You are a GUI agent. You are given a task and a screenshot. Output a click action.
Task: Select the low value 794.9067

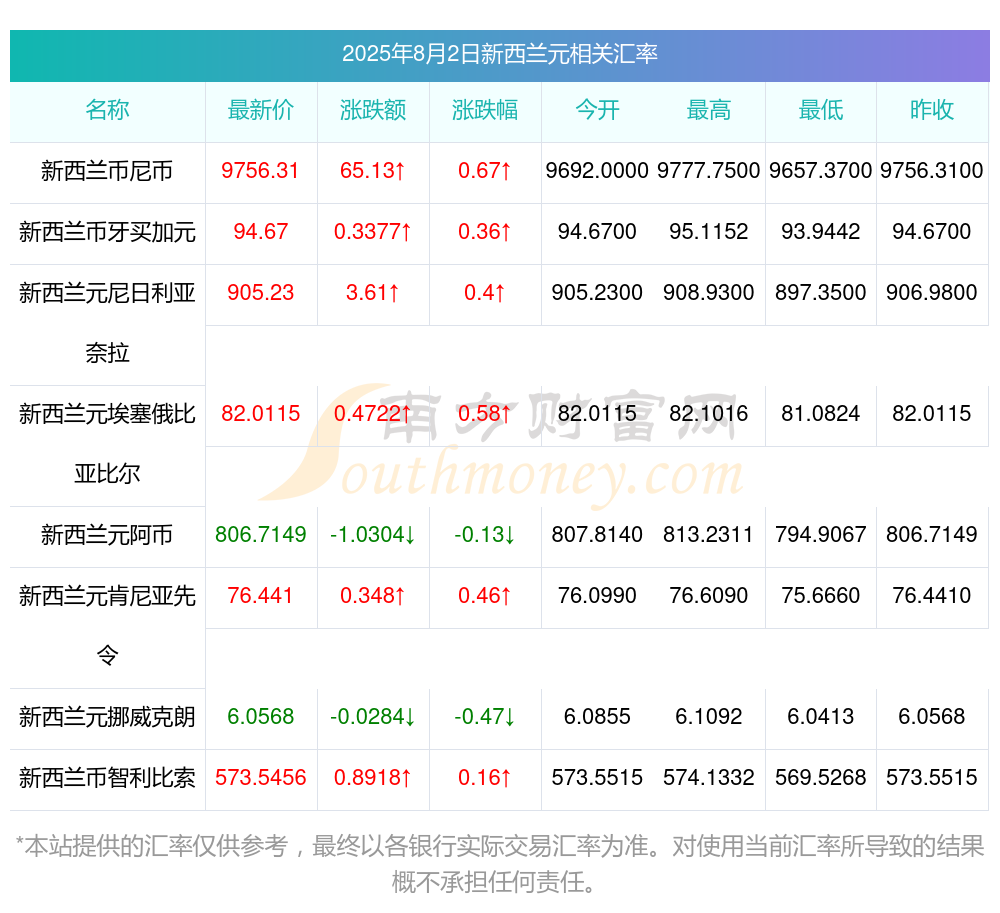[x=821, y=534]
